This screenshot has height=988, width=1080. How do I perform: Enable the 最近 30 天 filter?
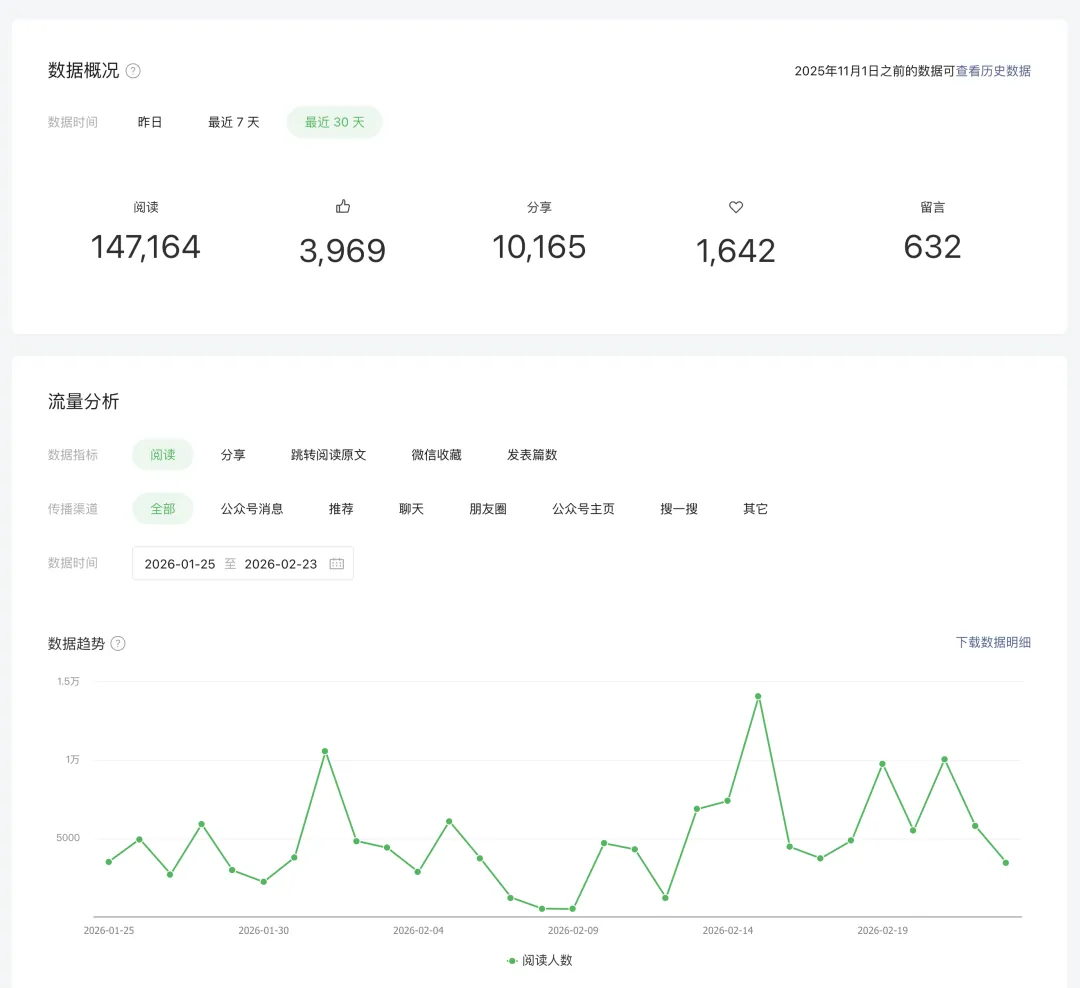click(334, 121)
